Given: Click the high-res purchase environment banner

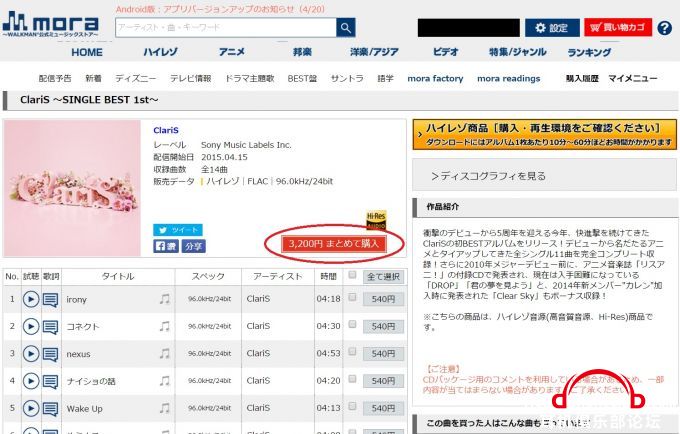Looking at the screenshot, I should [x=545, y=134].
